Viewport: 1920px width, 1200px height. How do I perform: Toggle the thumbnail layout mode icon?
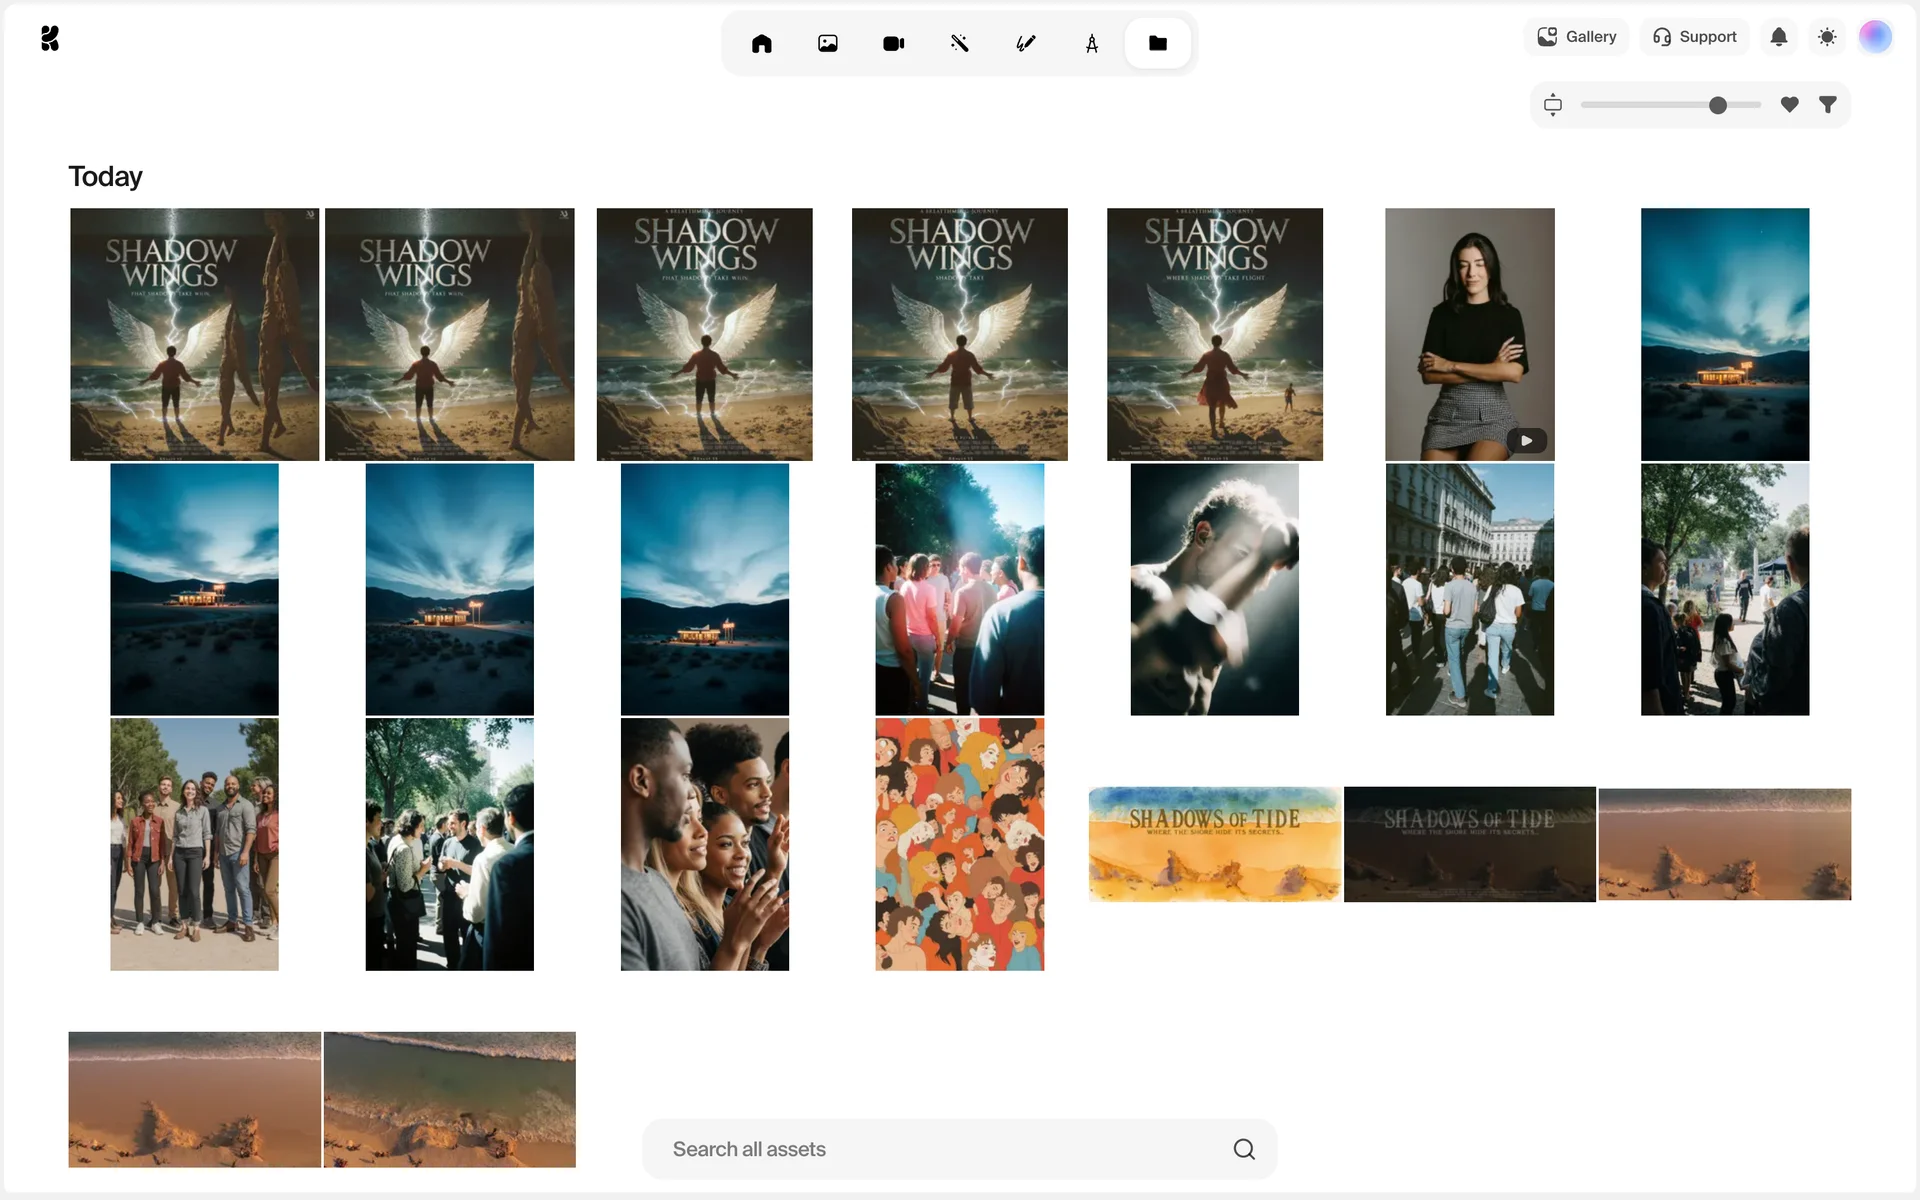click(x=1553, y=104)
